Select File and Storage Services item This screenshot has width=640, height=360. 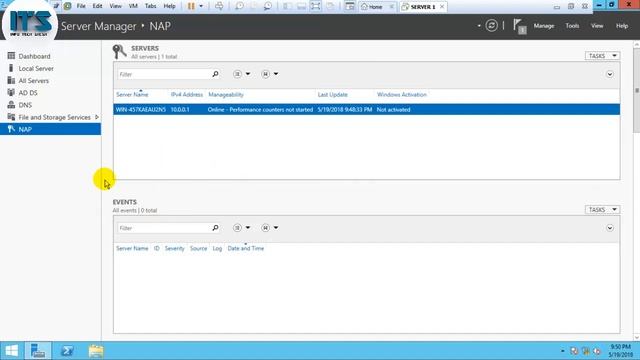(54, 118)
